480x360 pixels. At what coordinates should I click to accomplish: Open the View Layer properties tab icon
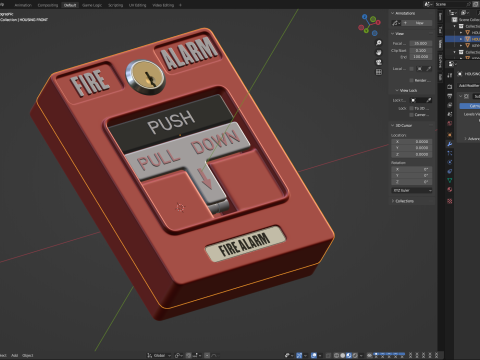tap(450, 105)
